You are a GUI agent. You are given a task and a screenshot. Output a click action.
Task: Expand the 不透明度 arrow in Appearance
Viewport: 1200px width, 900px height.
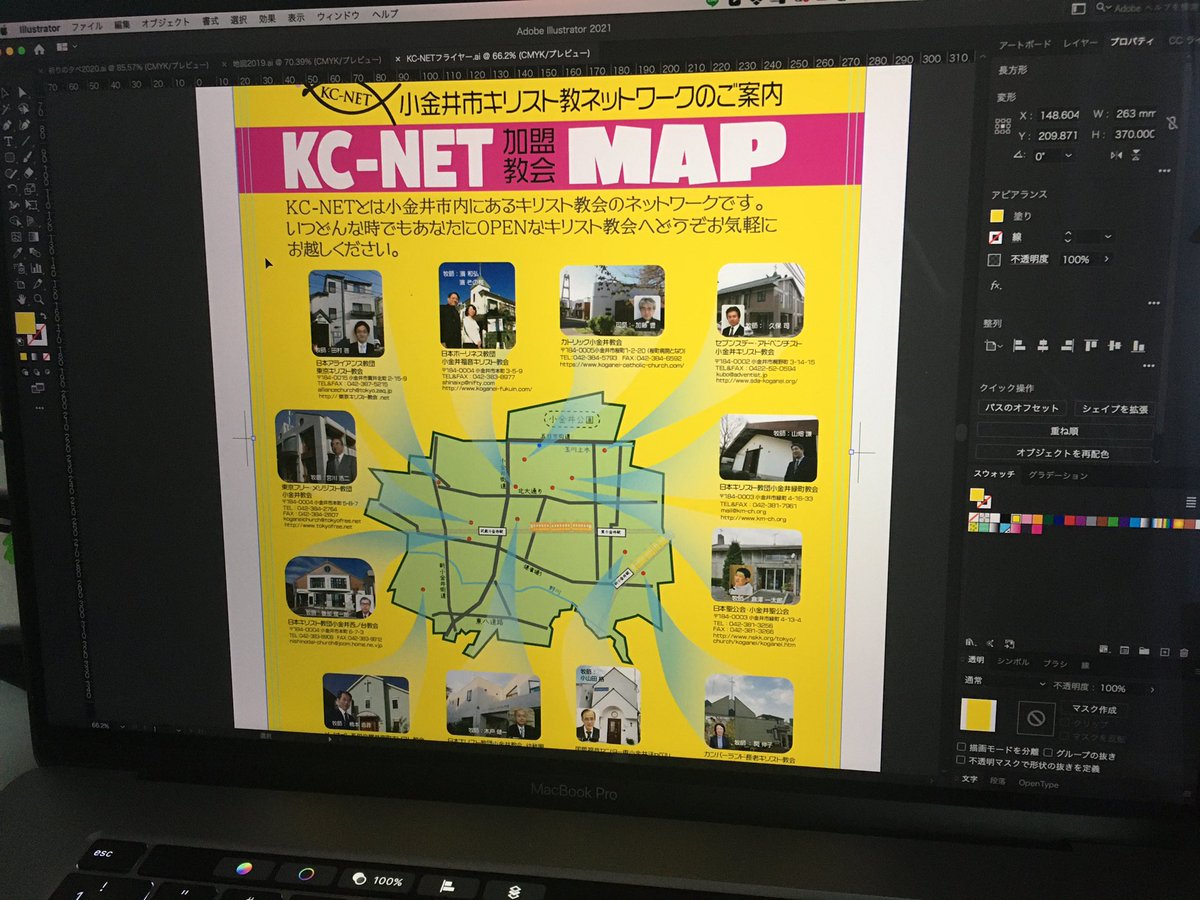click(1106, 259)
